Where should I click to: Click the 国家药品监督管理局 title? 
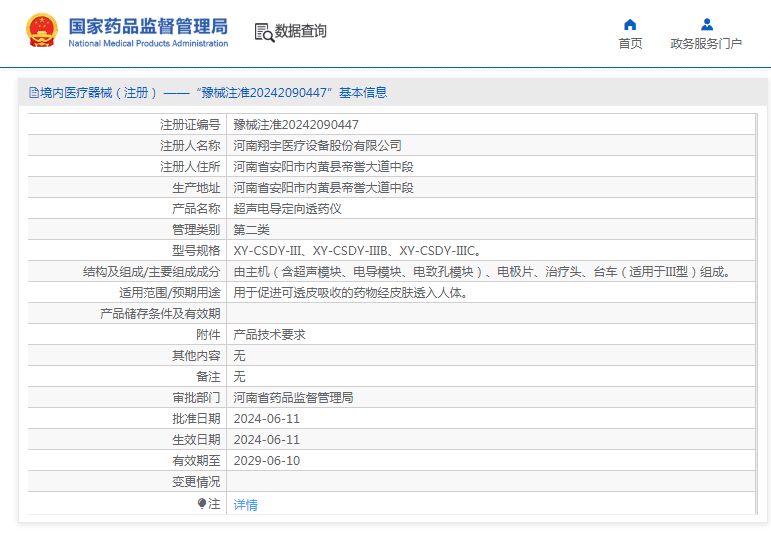tap(148, 27)
